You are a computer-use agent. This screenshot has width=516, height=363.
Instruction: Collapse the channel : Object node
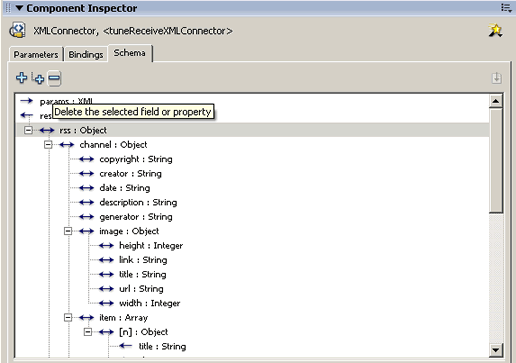pos(48,145)
